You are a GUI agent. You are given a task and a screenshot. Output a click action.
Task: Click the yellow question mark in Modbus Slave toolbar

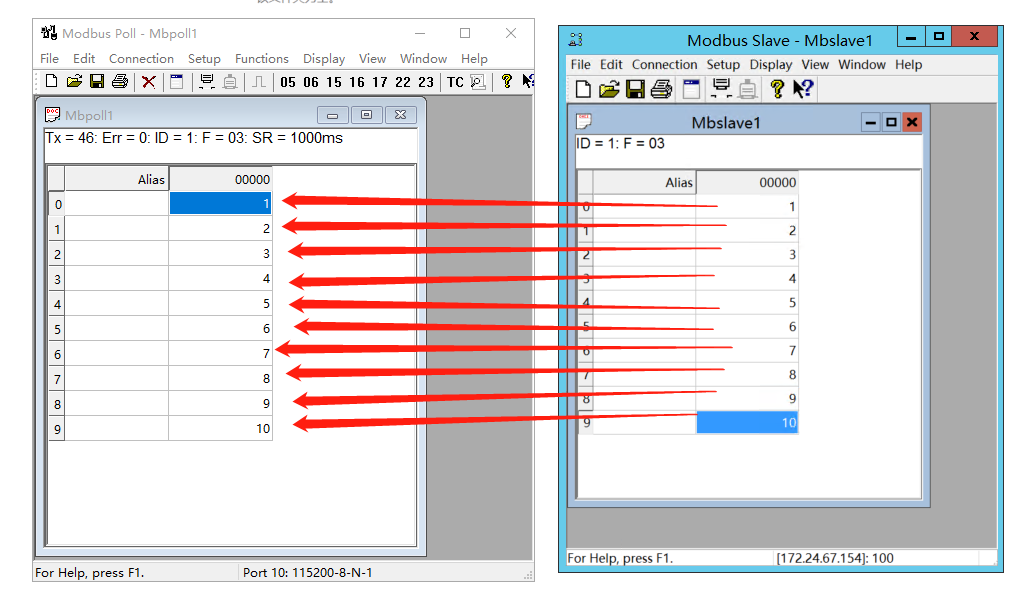coord(776,89)
